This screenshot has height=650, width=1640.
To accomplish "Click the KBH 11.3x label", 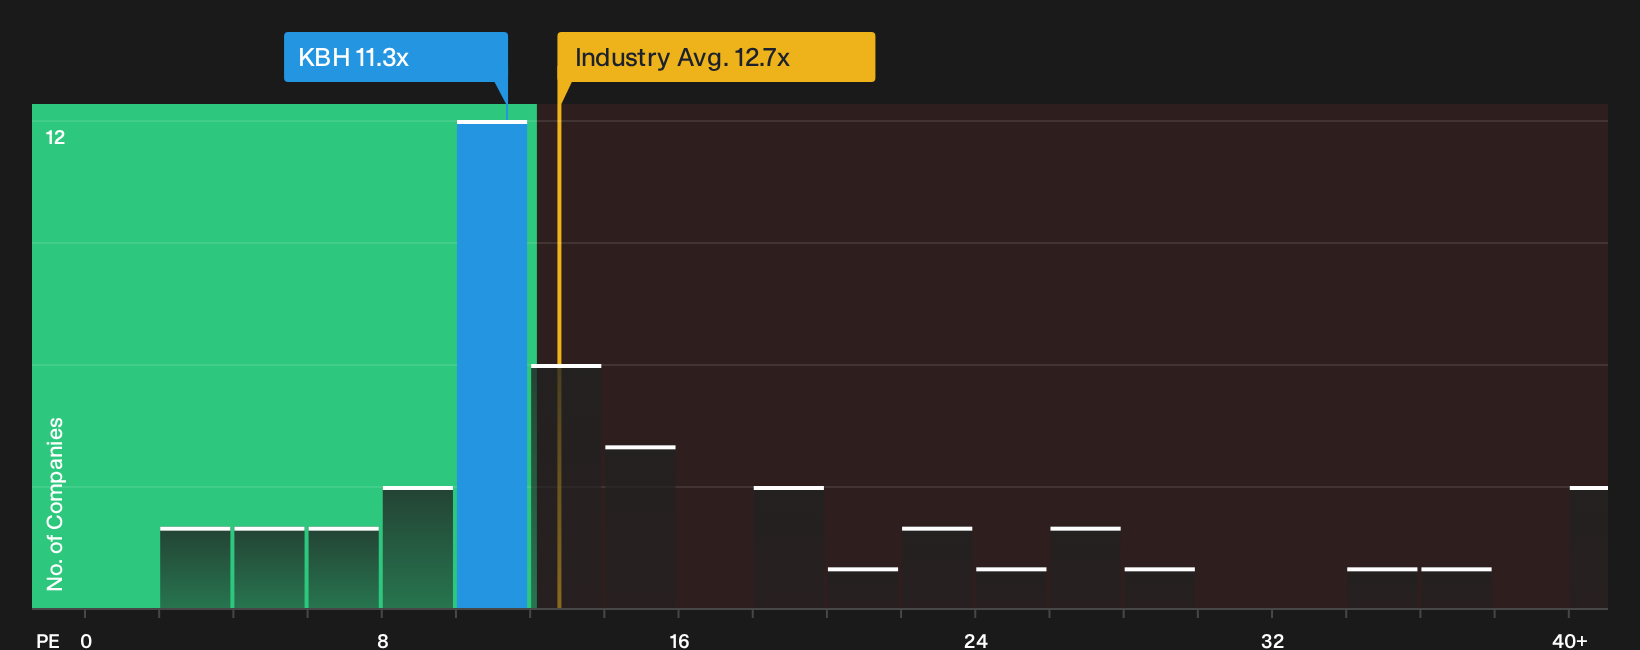I will tap(396, 57).
